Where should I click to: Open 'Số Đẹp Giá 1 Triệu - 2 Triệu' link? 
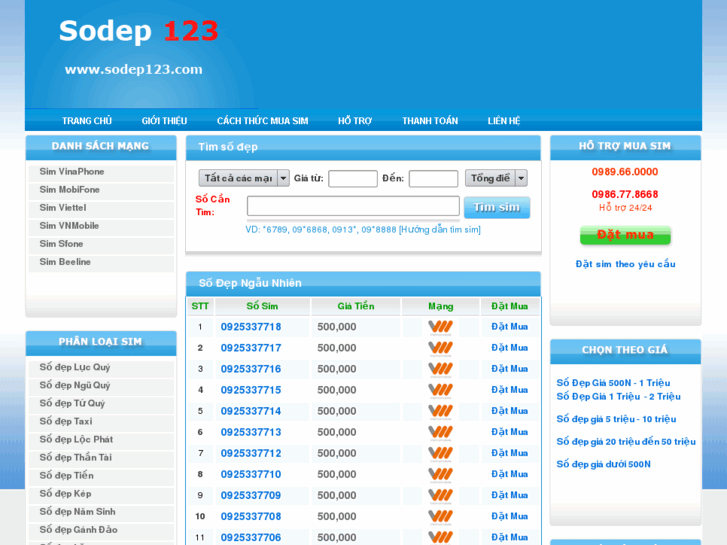[x=619, y=397]
